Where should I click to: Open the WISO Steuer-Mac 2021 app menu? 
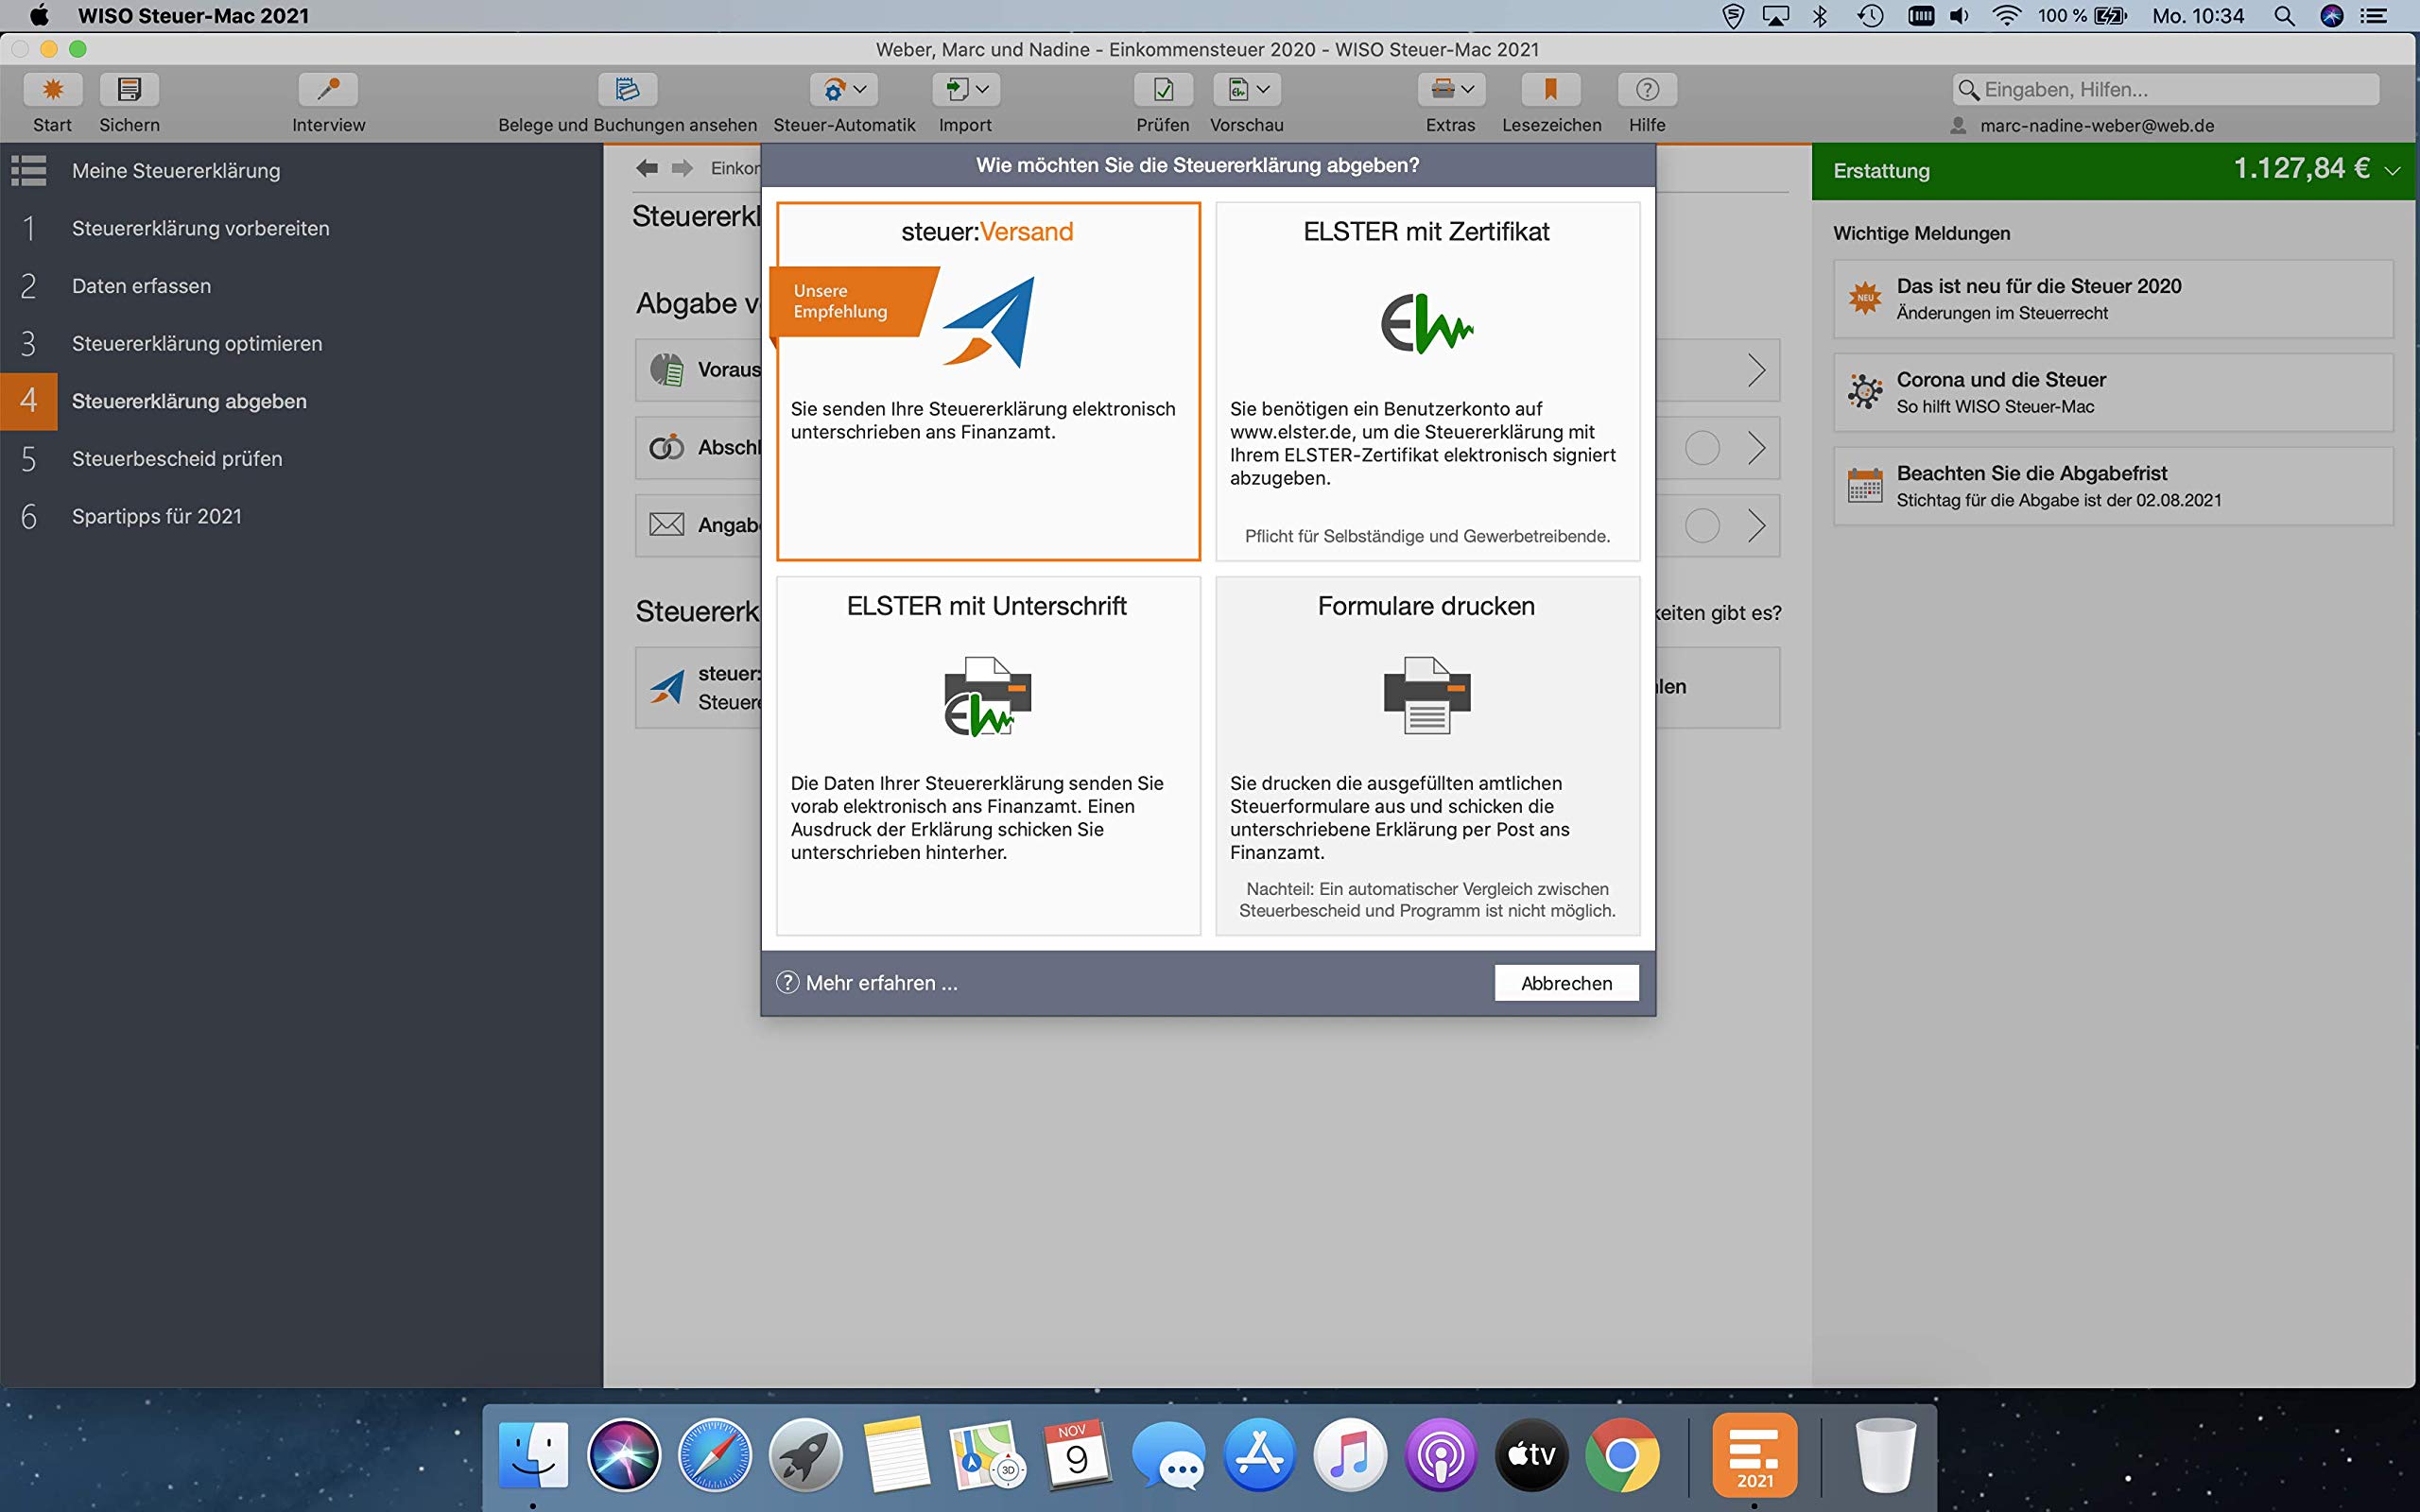click(x=193, y=16)
